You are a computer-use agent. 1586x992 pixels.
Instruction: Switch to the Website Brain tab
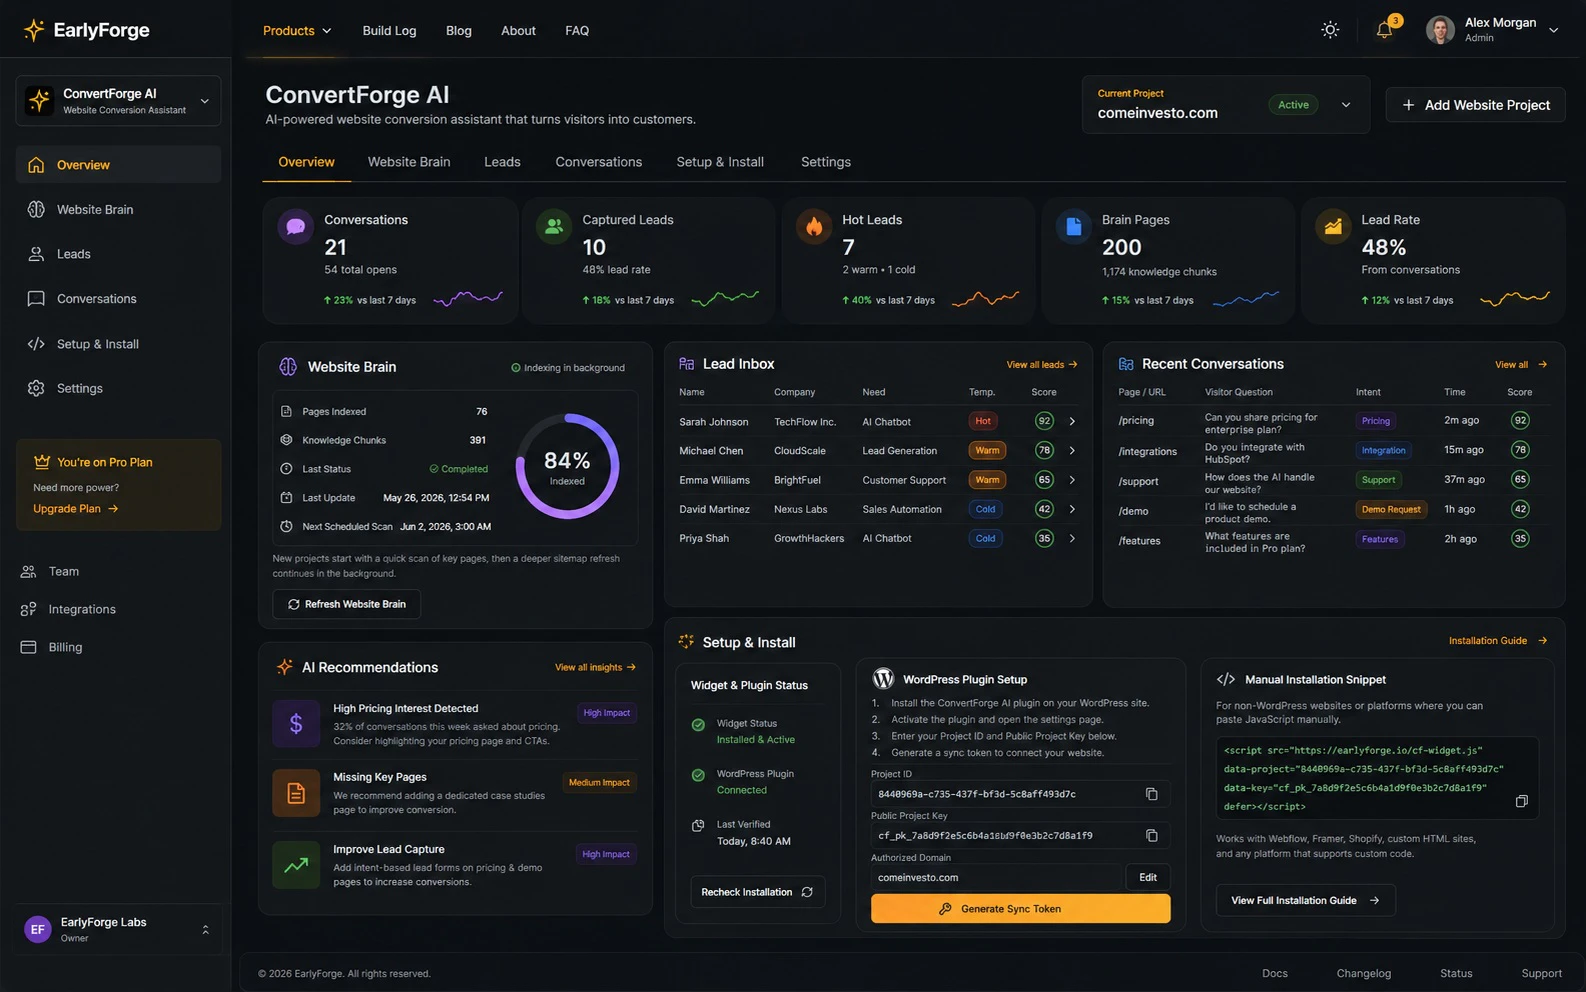[409, 162]
